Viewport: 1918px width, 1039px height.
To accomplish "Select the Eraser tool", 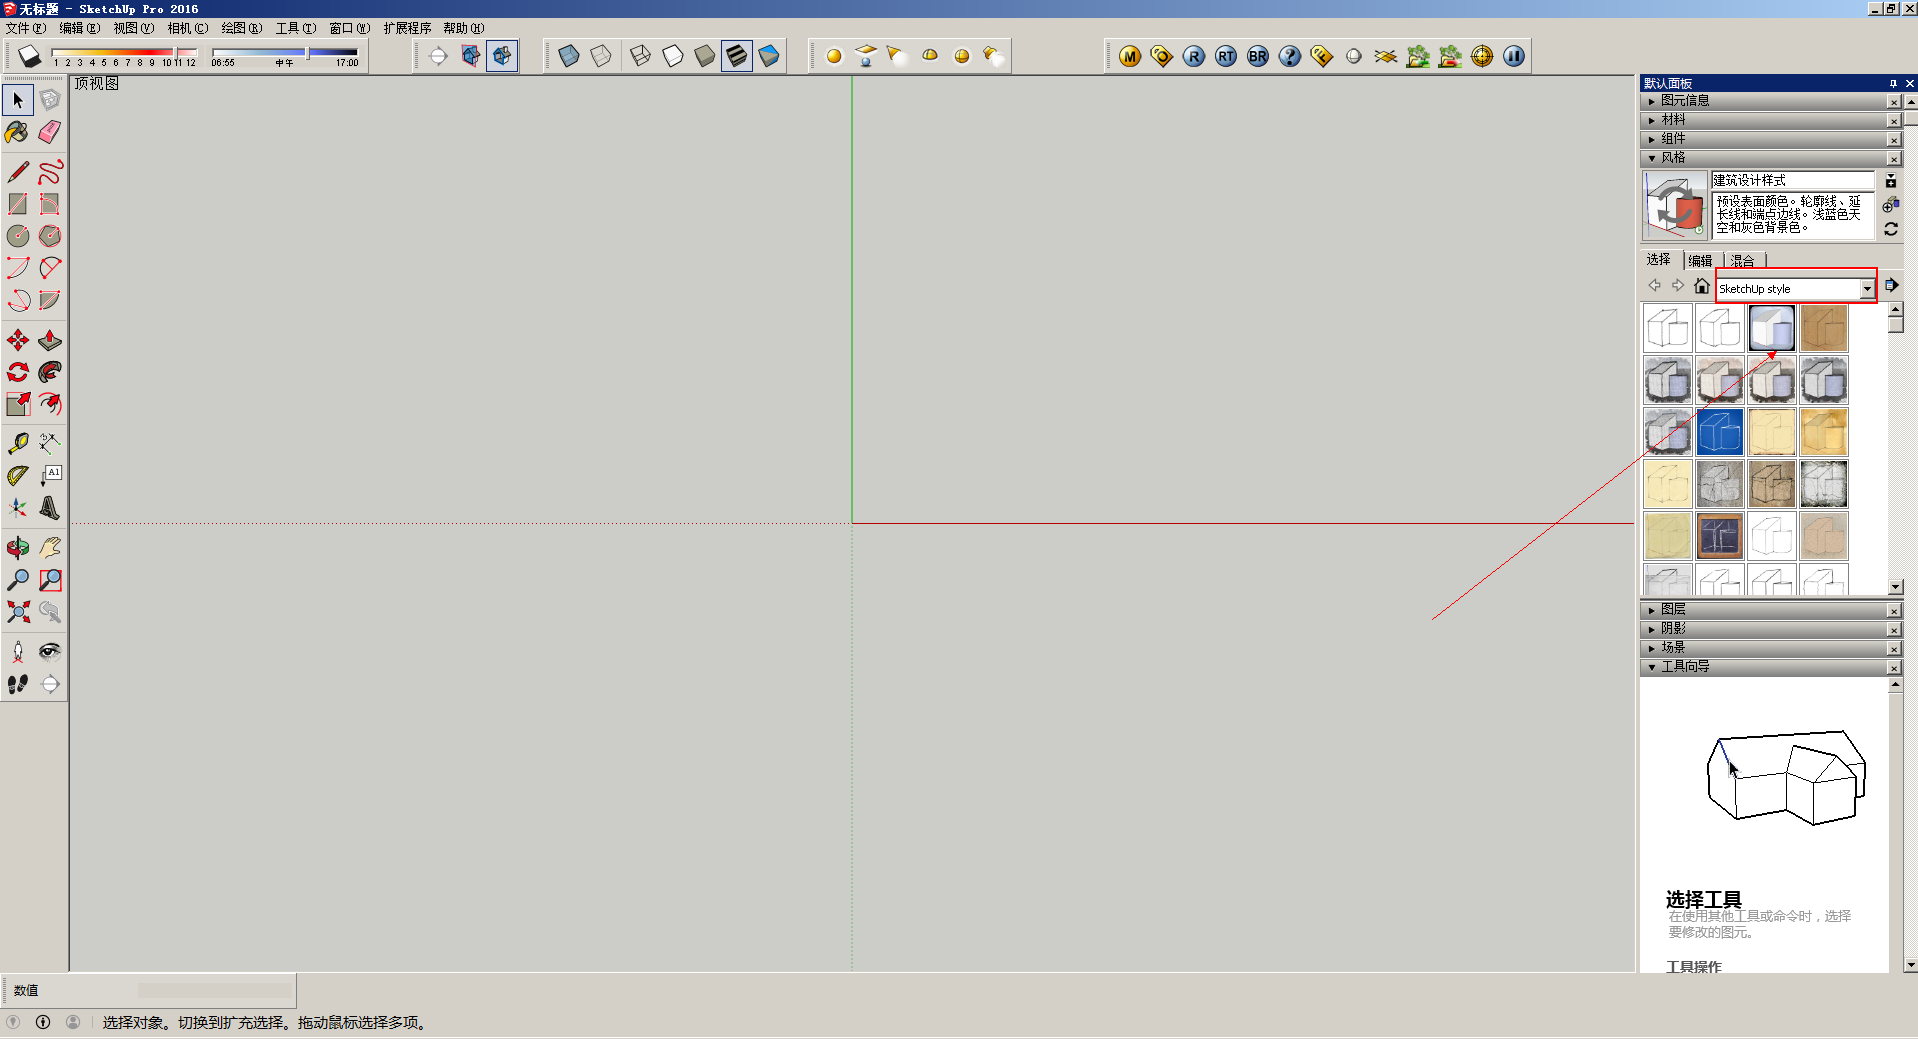I will pos(49,132).
